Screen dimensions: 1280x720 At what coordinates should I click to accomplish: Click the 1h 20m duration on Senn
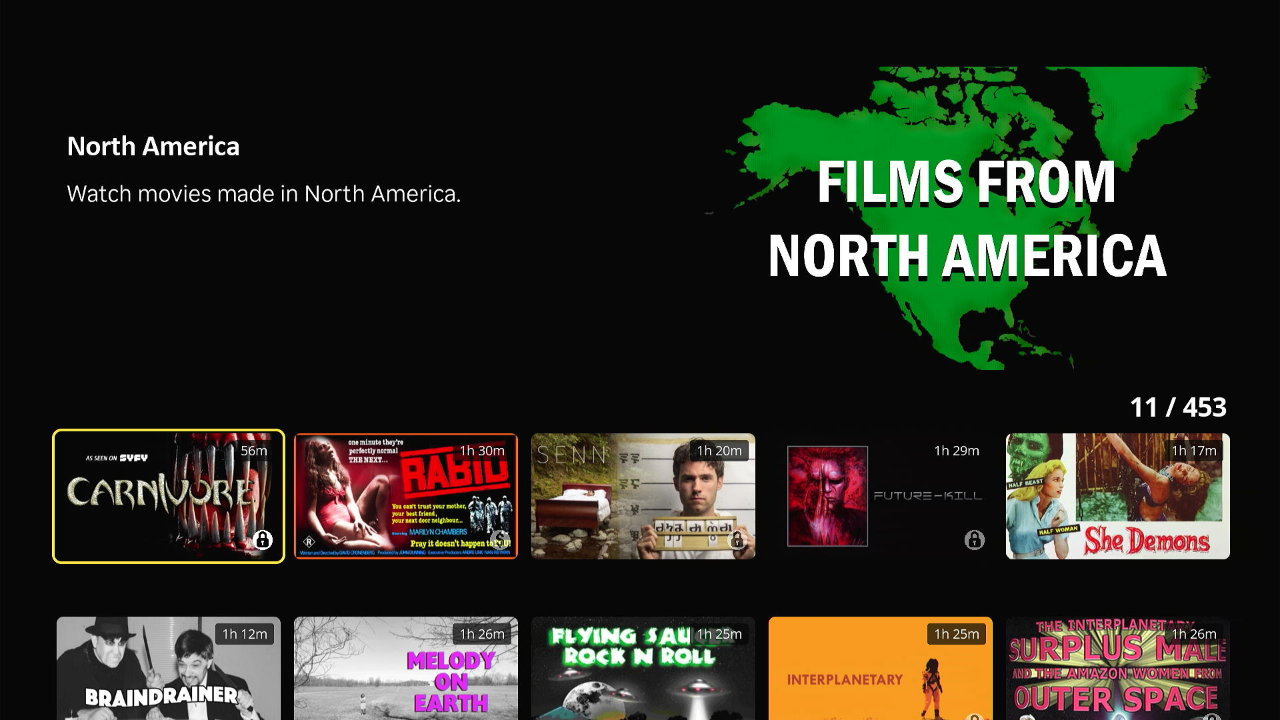point(719,451)
